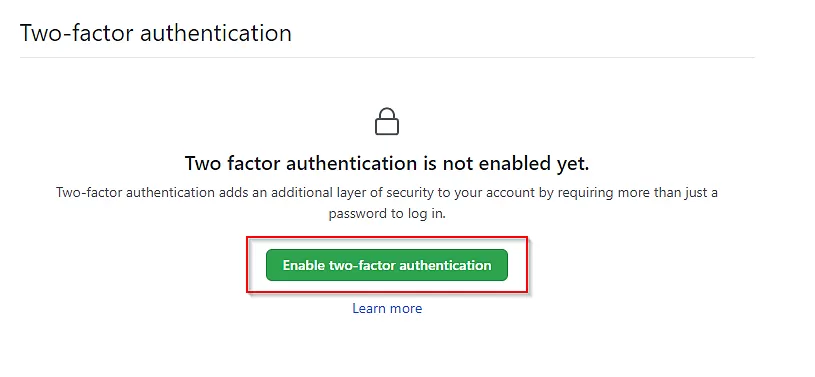Click the Two-factor authentication page title
Screen dimensions: 815x377
155,33
